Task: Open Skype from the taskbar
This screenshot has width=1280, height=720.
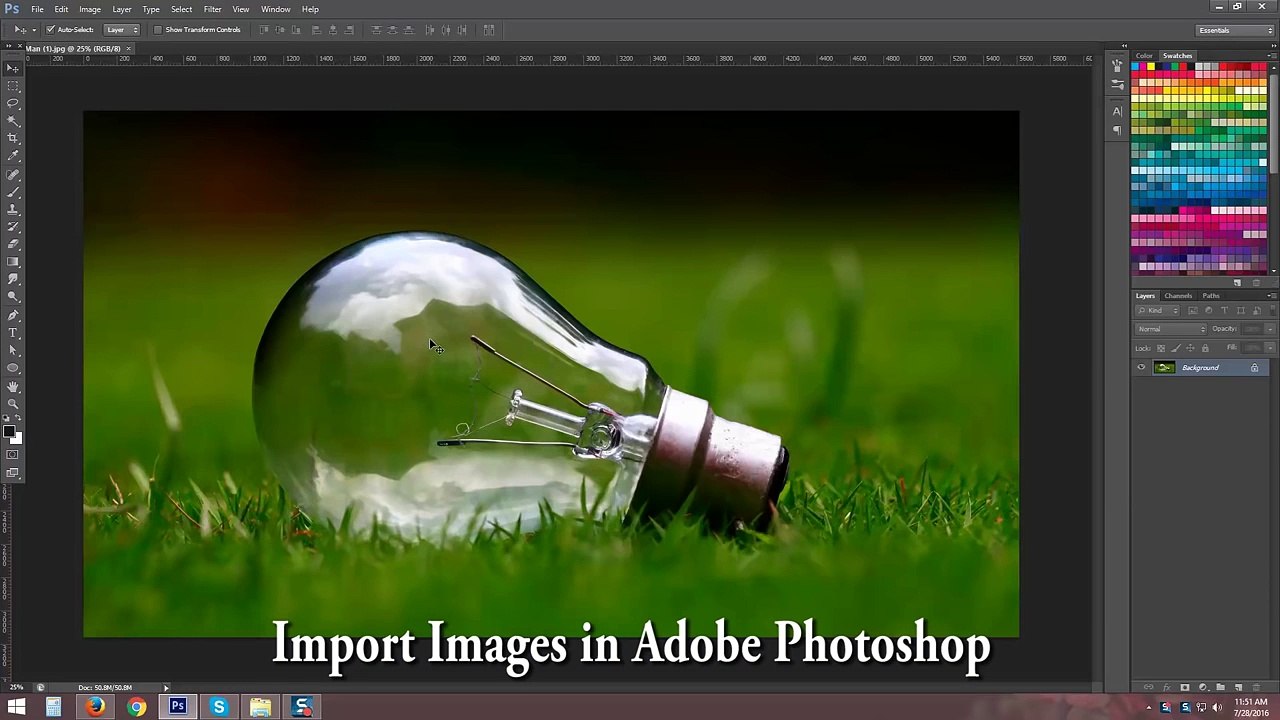Action: point(219,708)
